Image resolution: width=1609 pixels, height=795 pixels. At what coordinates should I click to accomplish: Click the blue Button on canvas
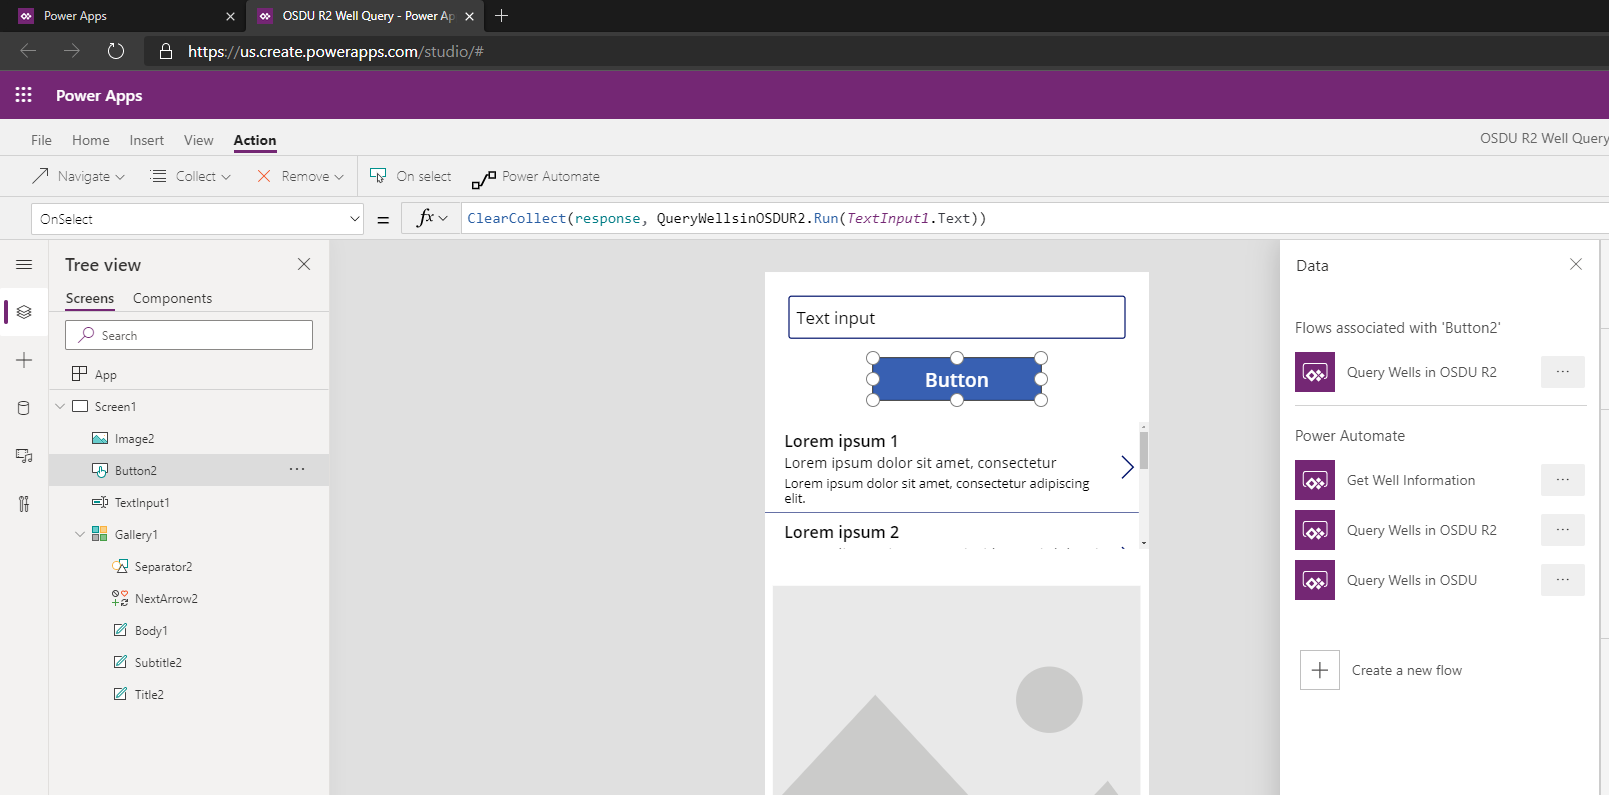click(x=957, y=380)
